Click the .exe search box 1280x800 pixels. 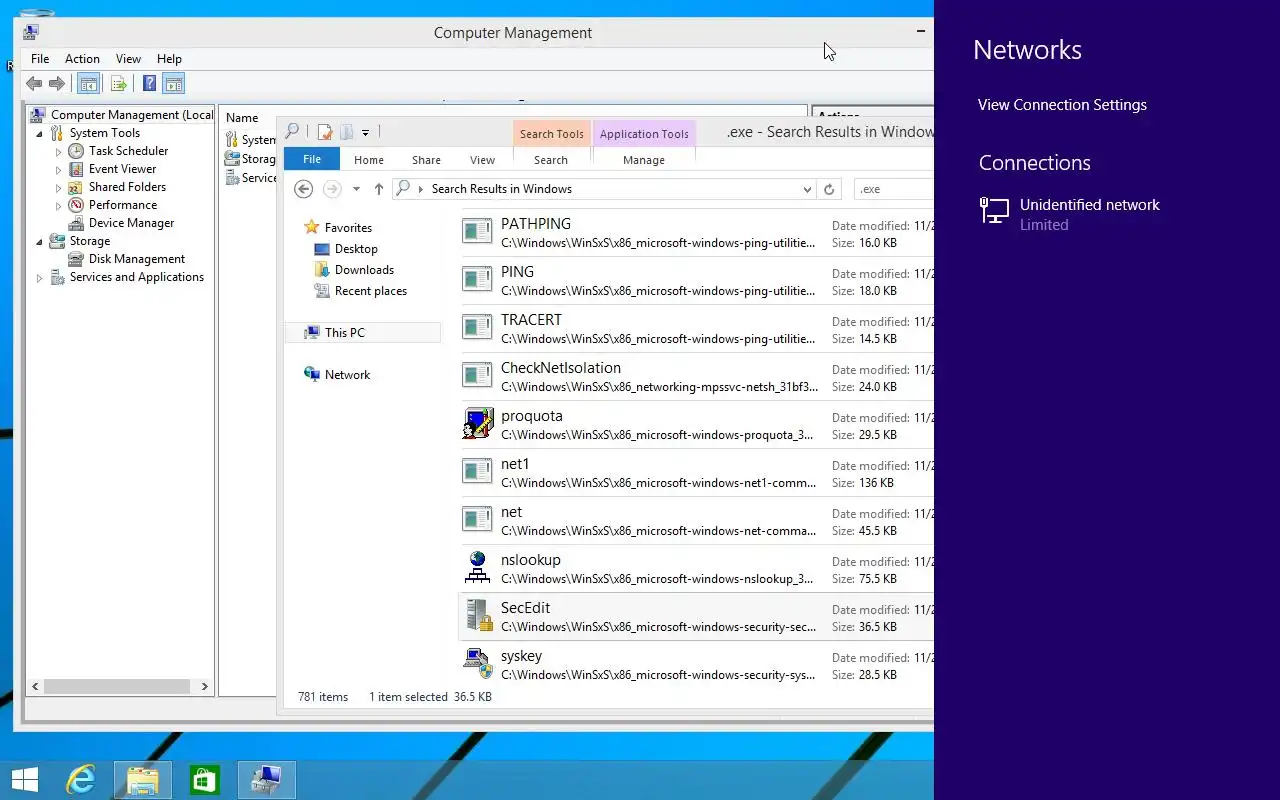click(x=893, y=189)
